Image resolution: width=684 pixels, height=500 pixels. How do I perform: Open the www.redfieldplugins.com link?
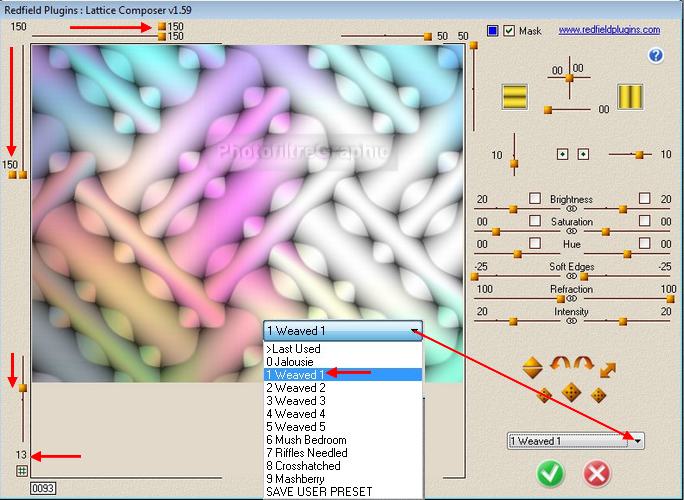coord(608,31)
